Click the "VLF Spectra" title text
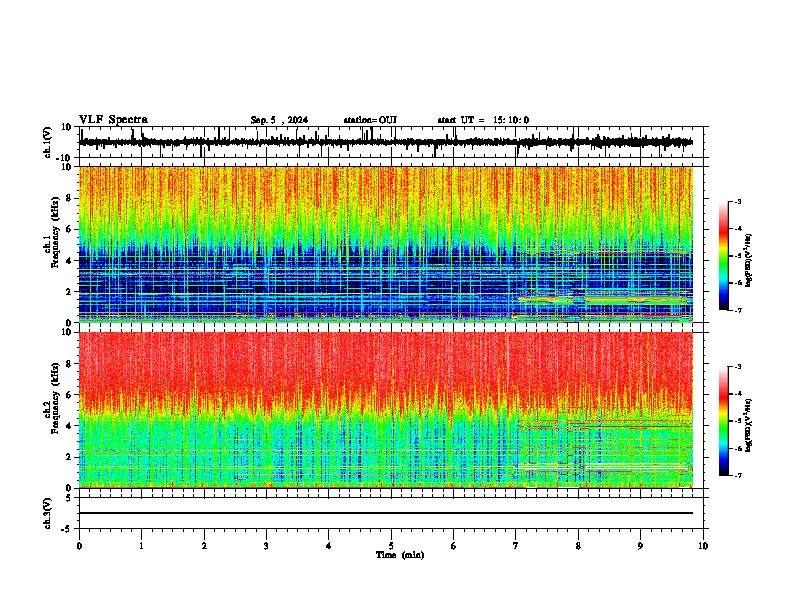This screenshot has height=612, width=792. point(113,120)
